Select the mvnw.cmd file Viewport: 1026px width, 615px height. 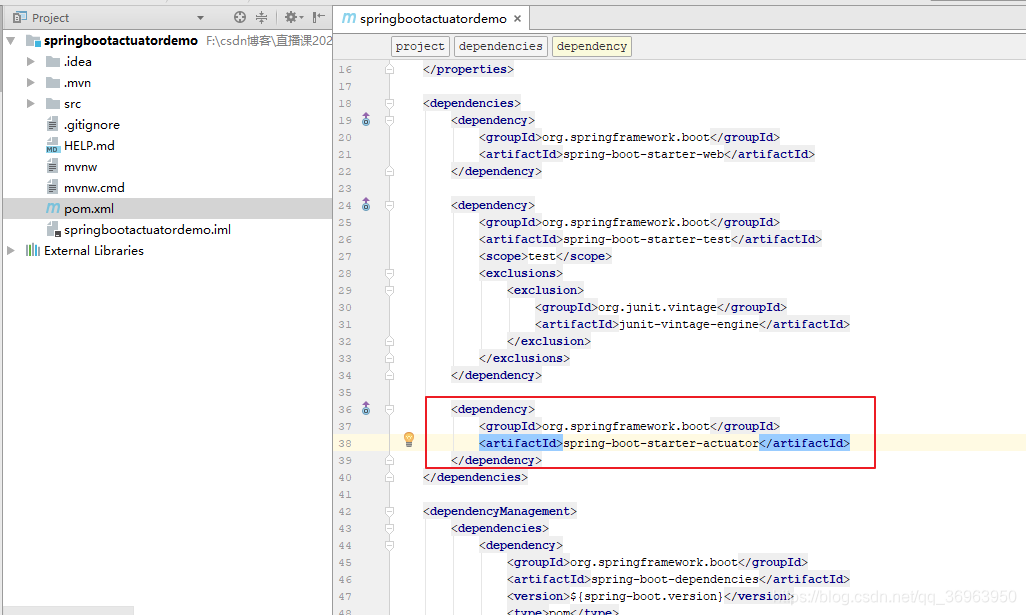94,188
